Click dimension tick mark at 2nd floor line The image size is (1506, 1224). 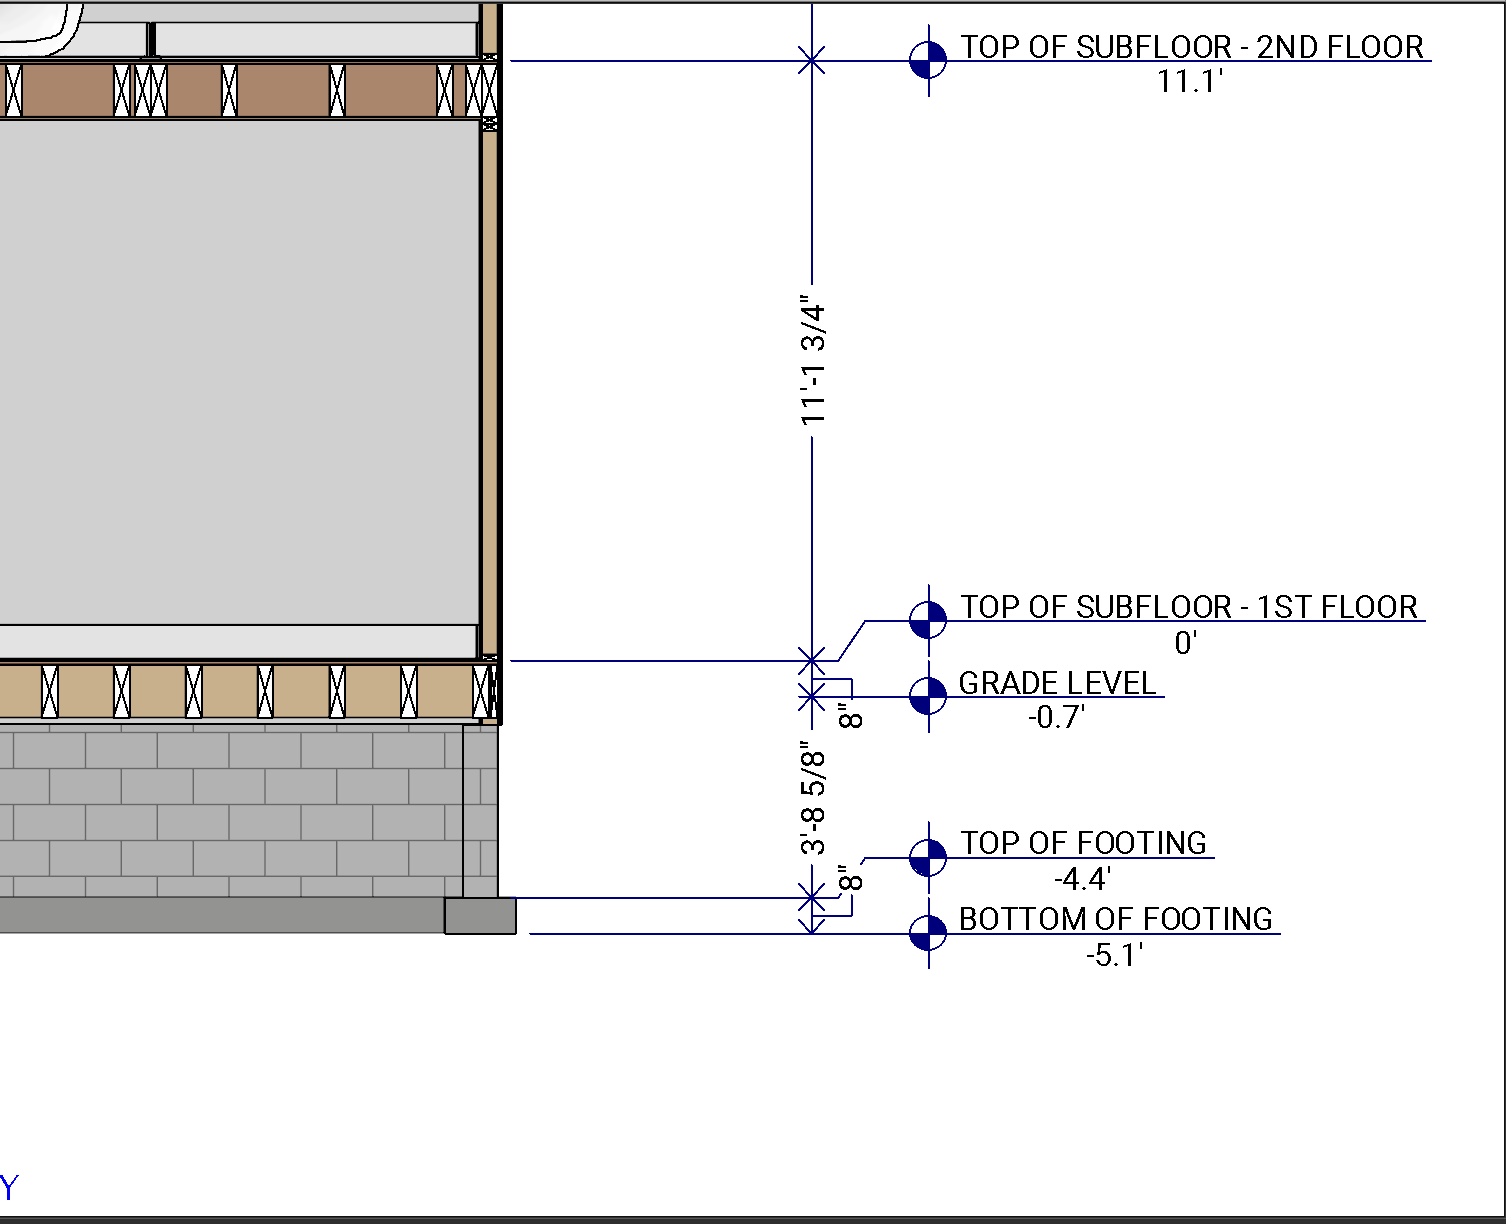[x=812, y=61]
